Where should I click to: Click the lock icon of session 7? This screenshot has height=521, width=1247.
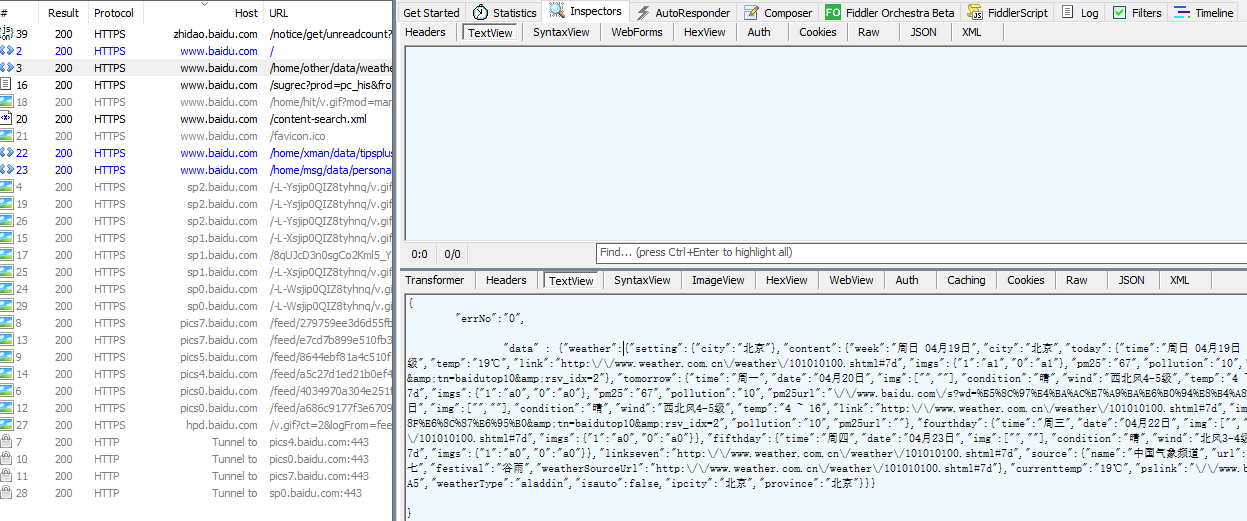pos(7,442)
